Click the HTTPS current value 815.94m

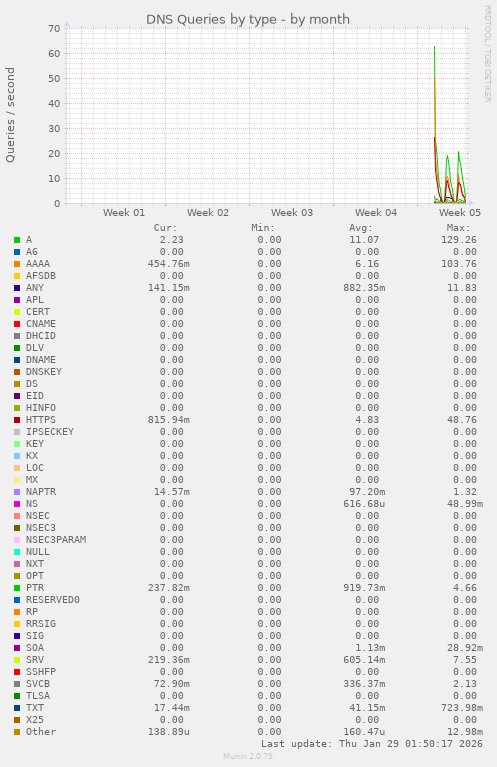[169, 420]
